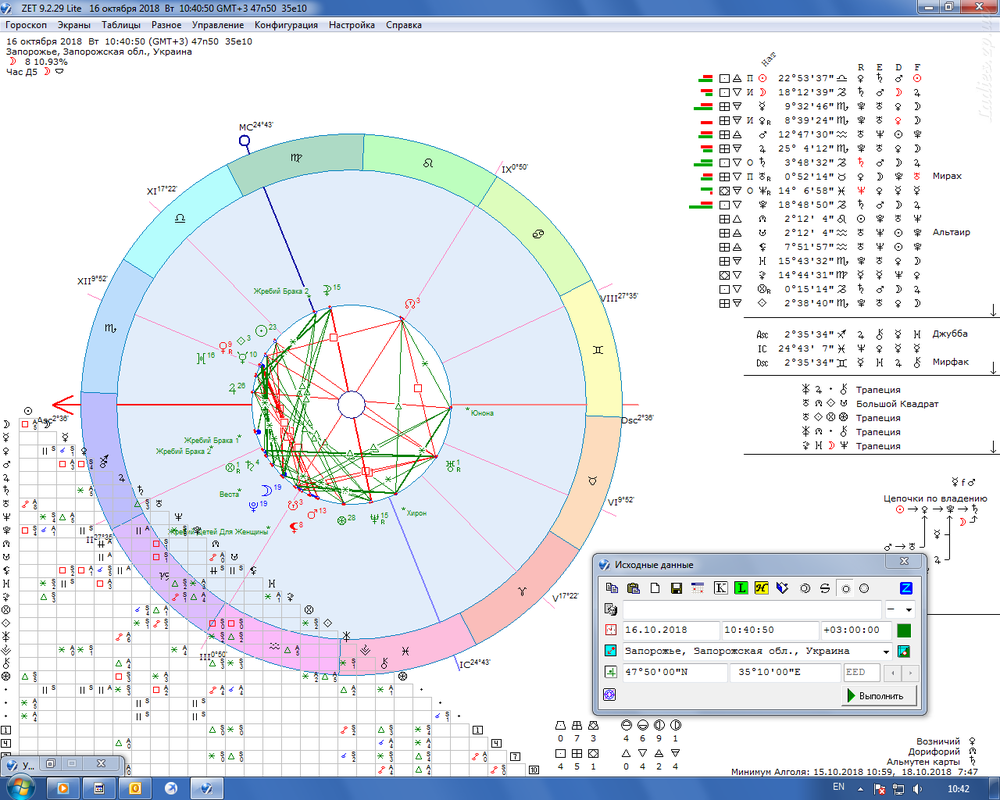
Task: Click the green color swatch beside the time zone
Action: (904, 630)
